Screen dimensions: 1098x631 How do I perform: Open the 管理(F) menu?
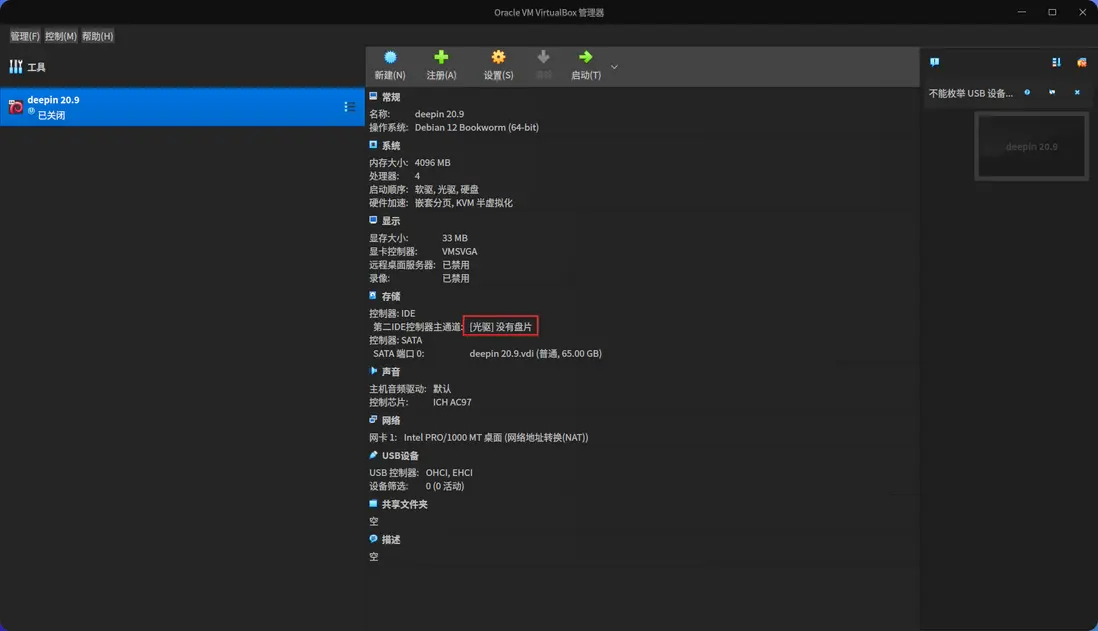click(x=25, y=36)
